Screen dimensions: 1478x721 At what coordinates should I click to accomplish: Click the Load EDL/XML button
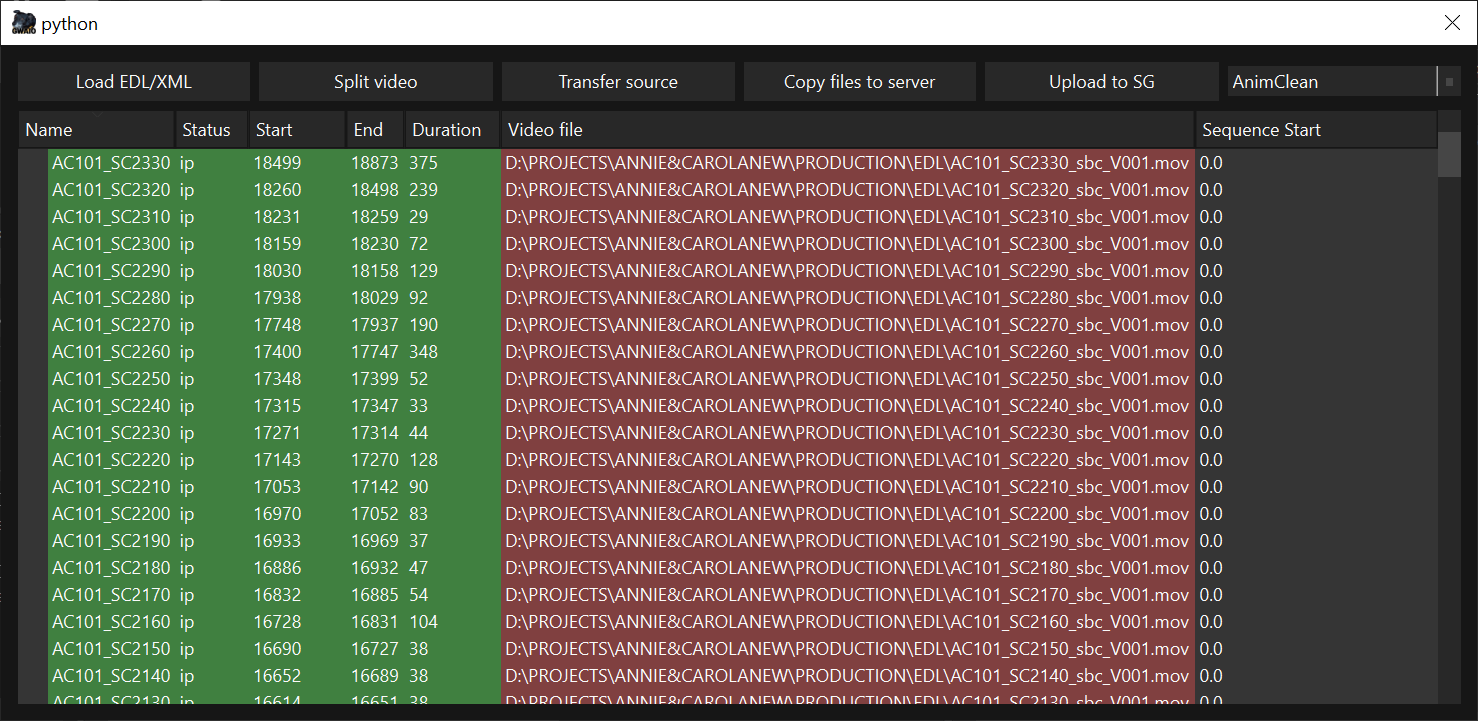[x=134, y=82]
